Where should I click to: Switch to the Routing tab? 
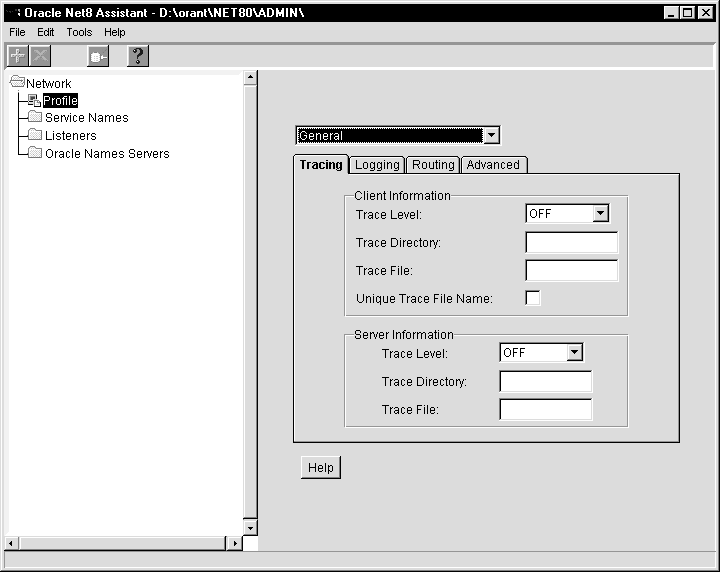[x=433, y=164]
